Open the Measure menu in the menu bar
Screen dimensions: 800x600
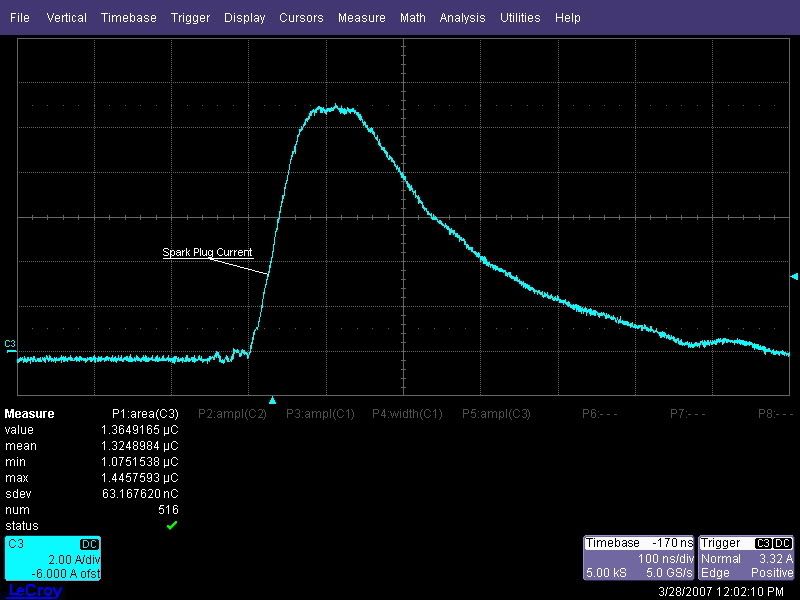click(362, 18)
